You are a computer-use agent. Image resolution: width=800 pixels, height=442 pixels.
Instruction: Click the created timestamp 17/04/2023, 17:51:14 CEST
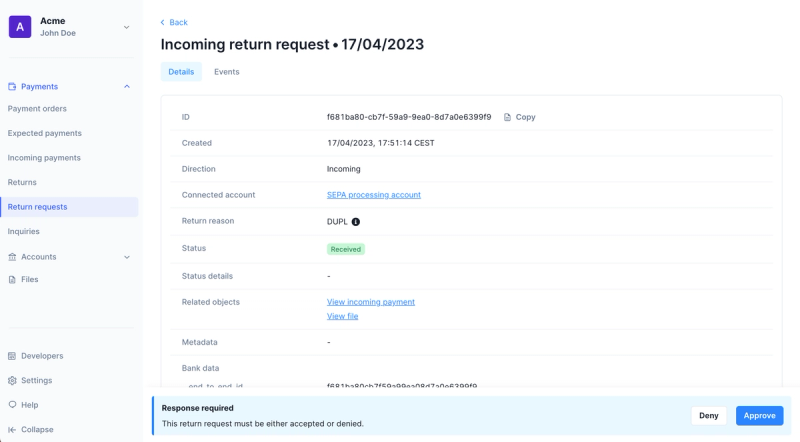click(x=381, y=143)
